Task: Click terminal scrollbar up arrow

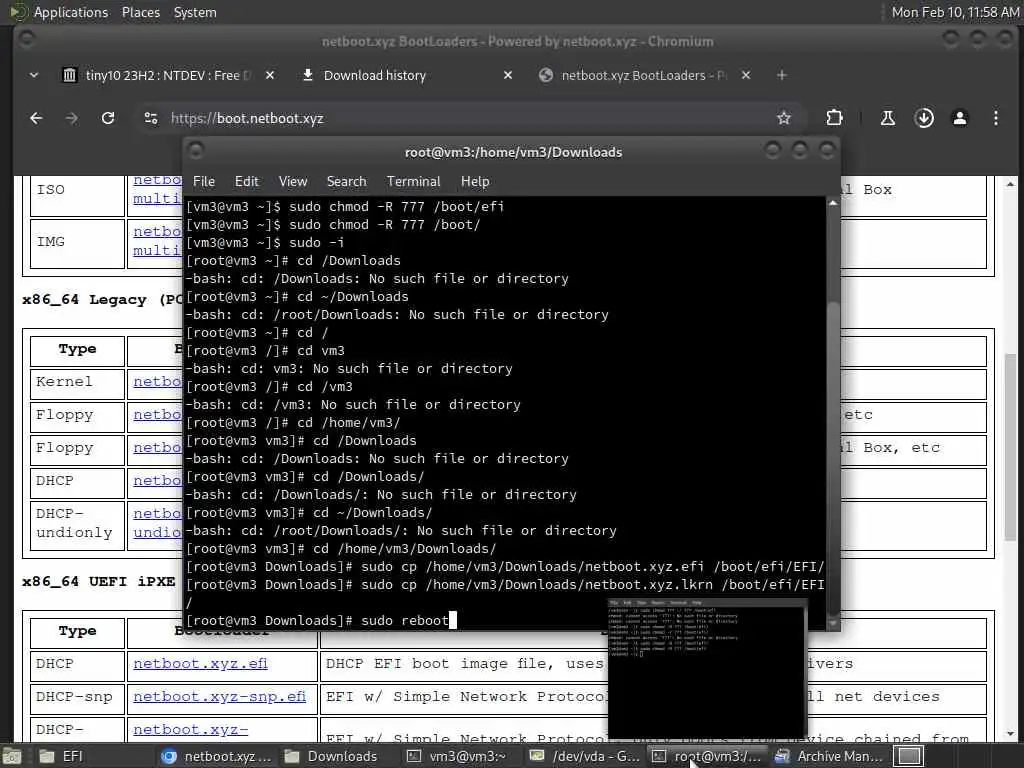Action: tap(833, 204)
